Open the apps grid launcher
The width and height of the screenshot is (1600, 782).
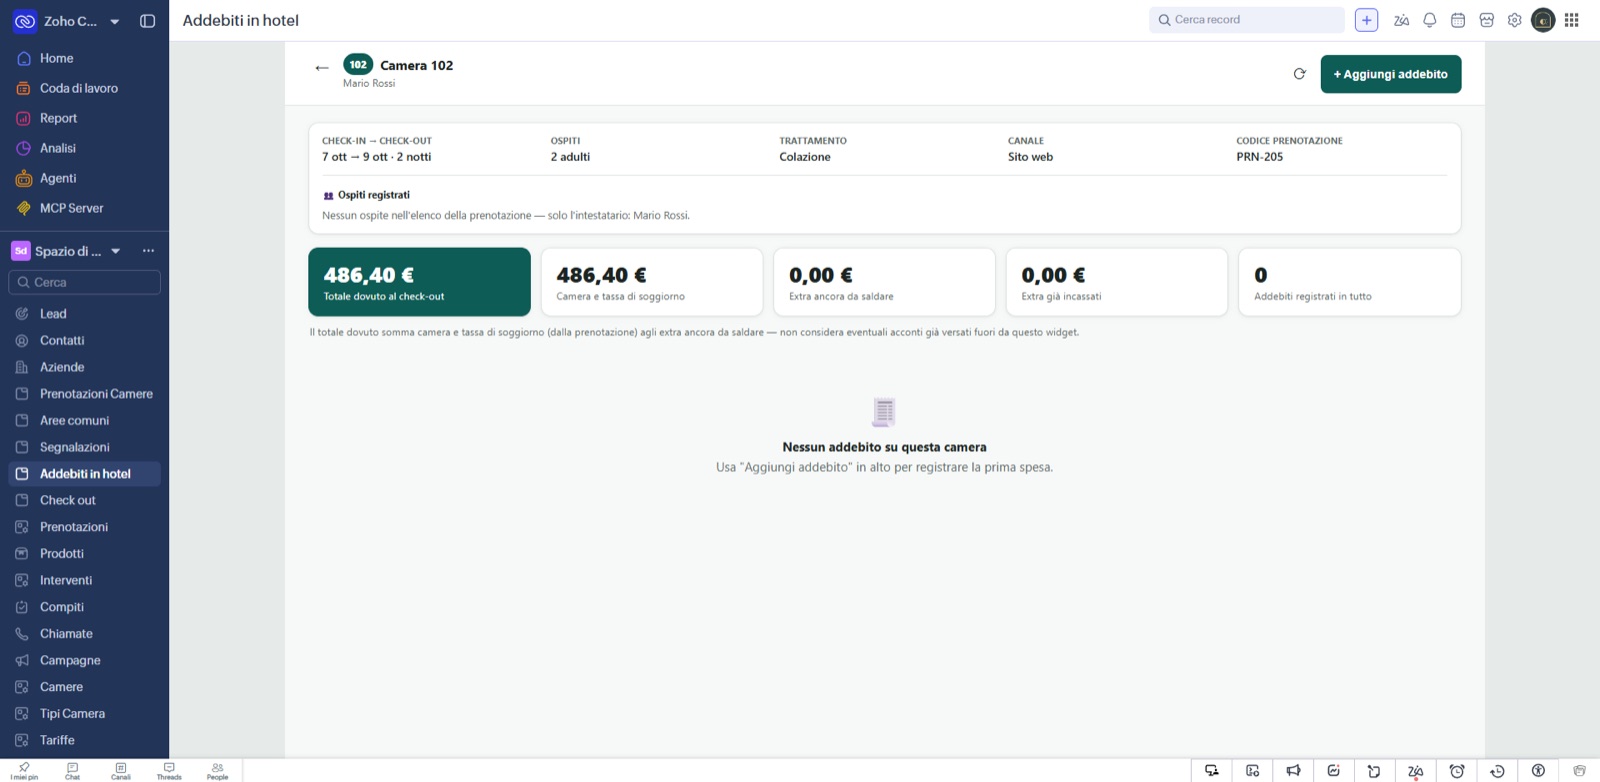1572,20
